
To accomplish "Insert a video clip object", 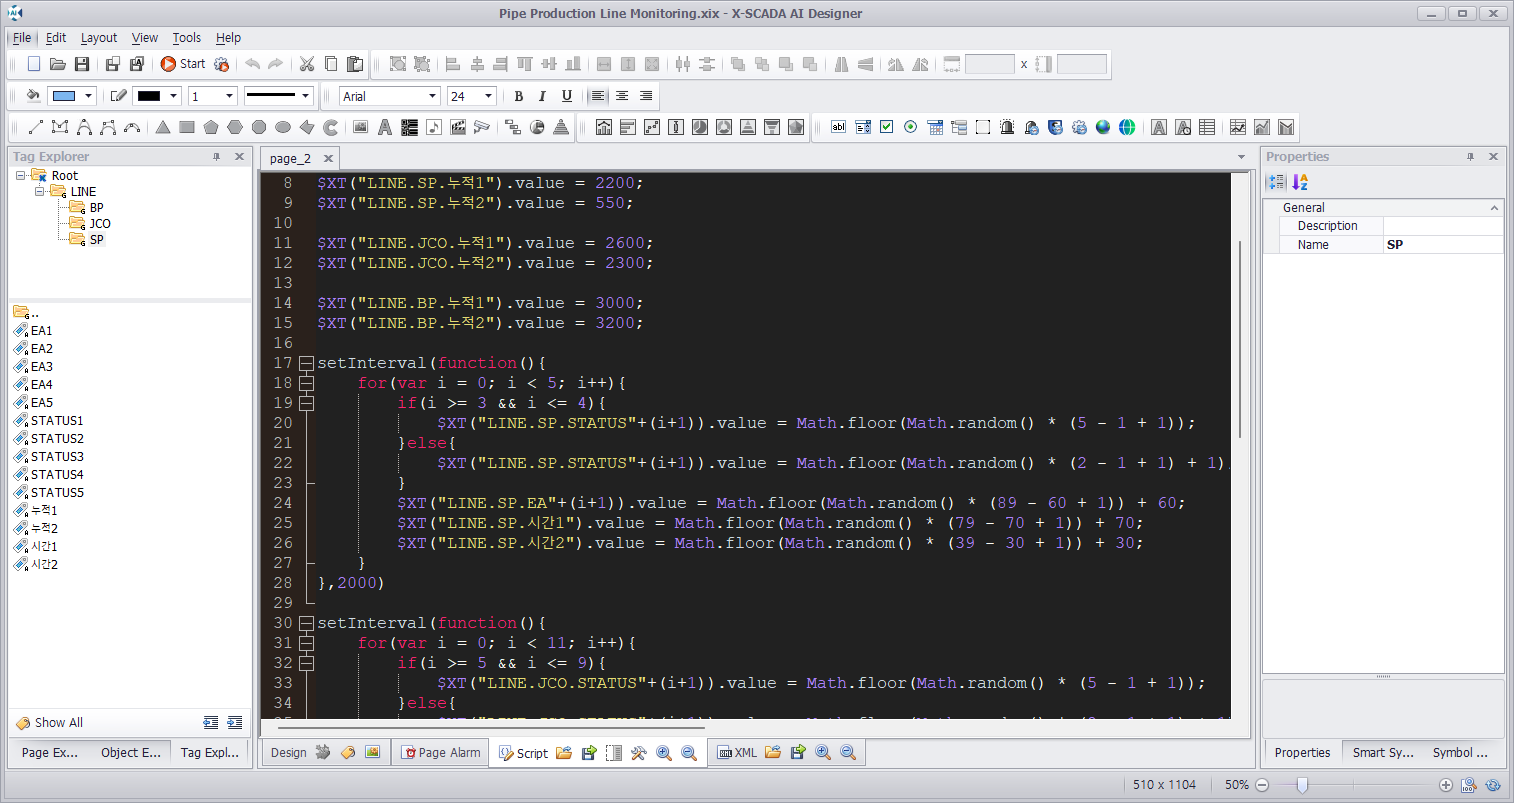I will pyautogui.click(x=458, y=127).
